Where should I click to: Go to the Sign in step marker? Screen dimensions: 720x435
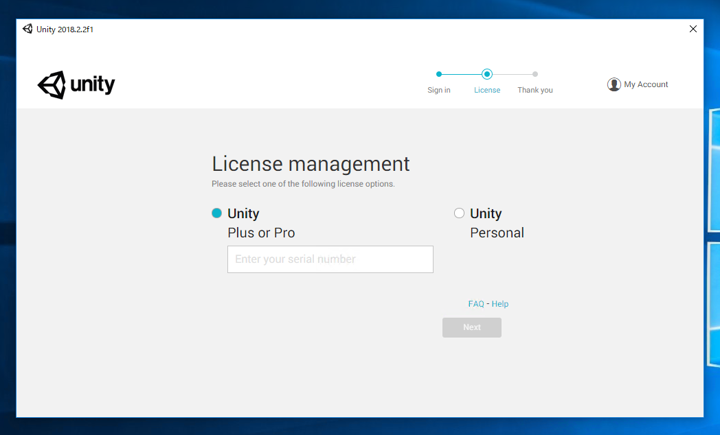[439, 74]
